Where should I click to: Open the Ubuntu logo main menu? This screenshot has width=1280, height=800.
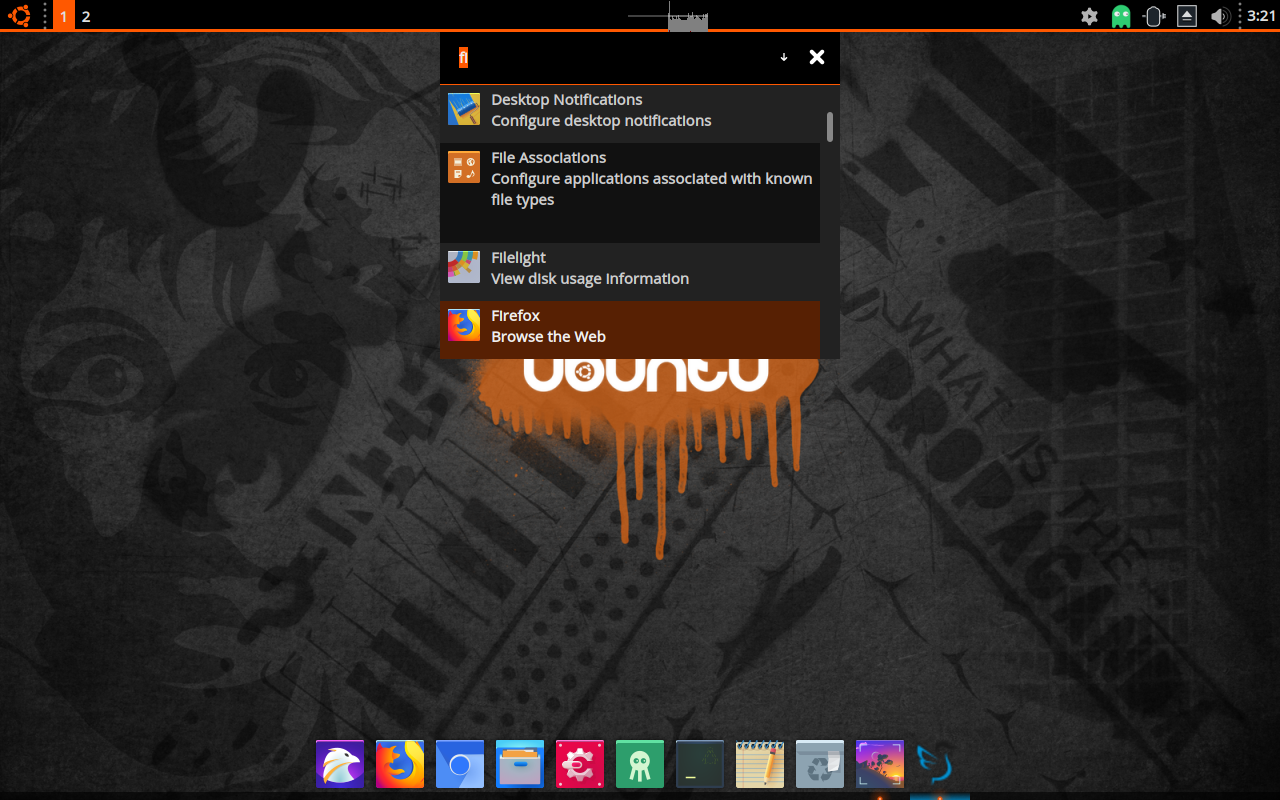(19, 16)
